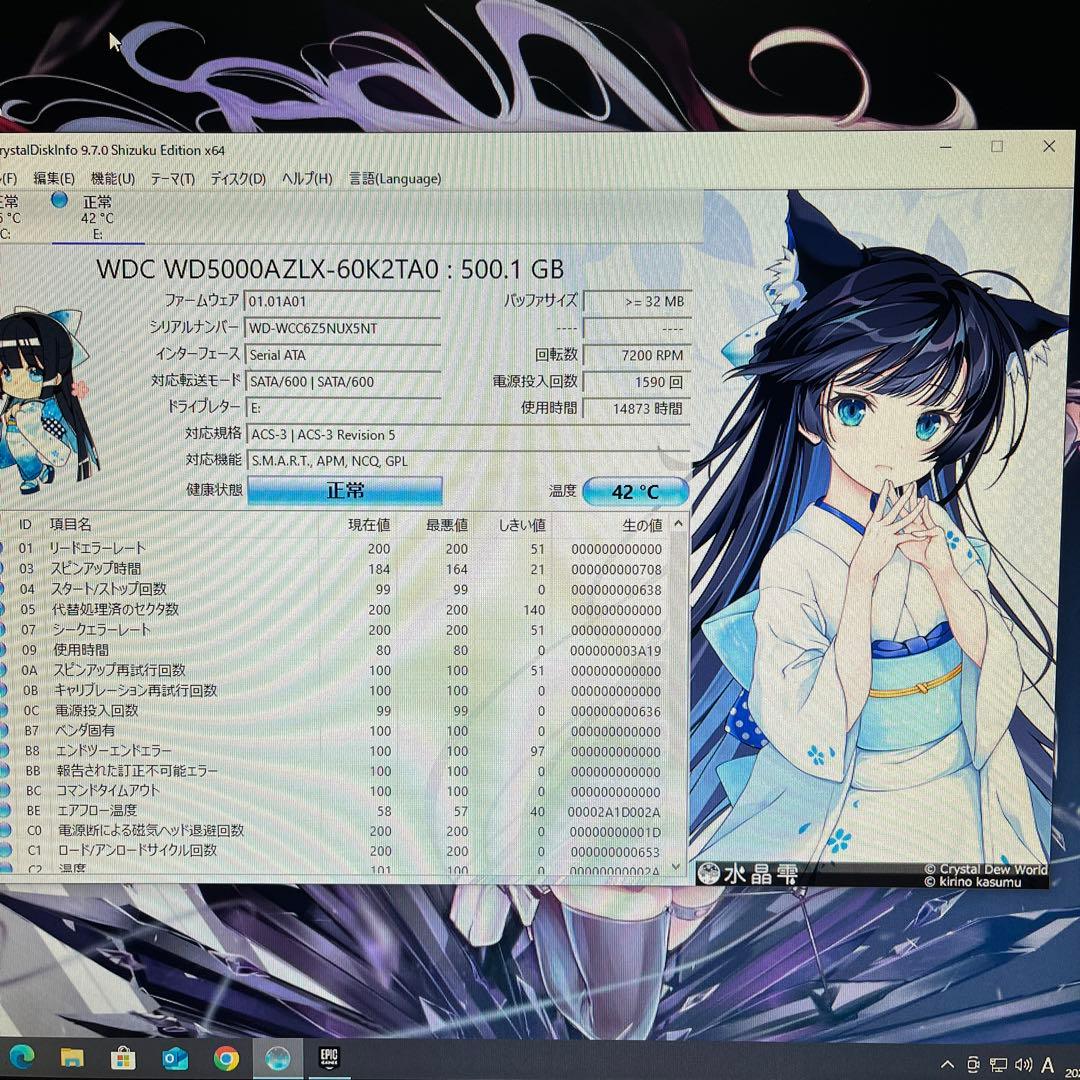Click the input method 'A' indicator in the tray
Viewport: 1080px width, 1080px height.
click(1046, 1063)
